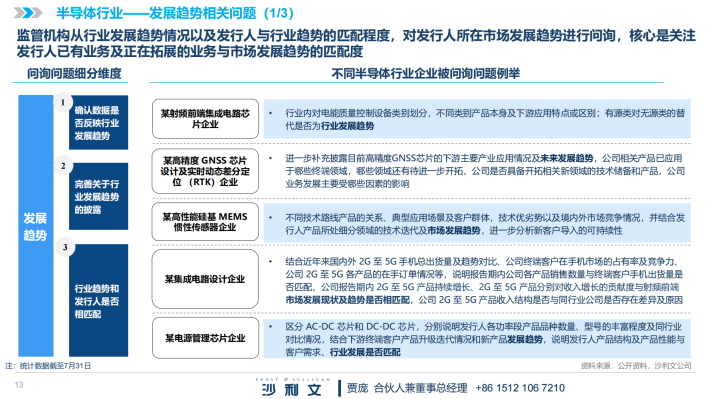Select the 完善关于行业发展趋势的披露 box
This screenshot has height=399, width=710.
point(98,196)
